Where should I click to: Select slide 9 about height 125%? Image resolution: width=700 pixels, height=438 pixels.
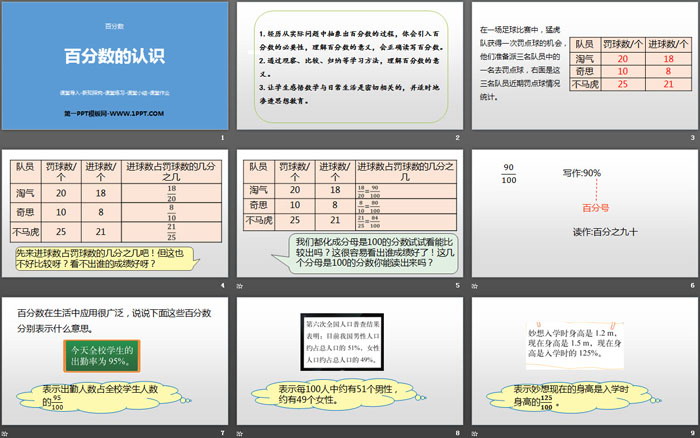coord(585,361)
